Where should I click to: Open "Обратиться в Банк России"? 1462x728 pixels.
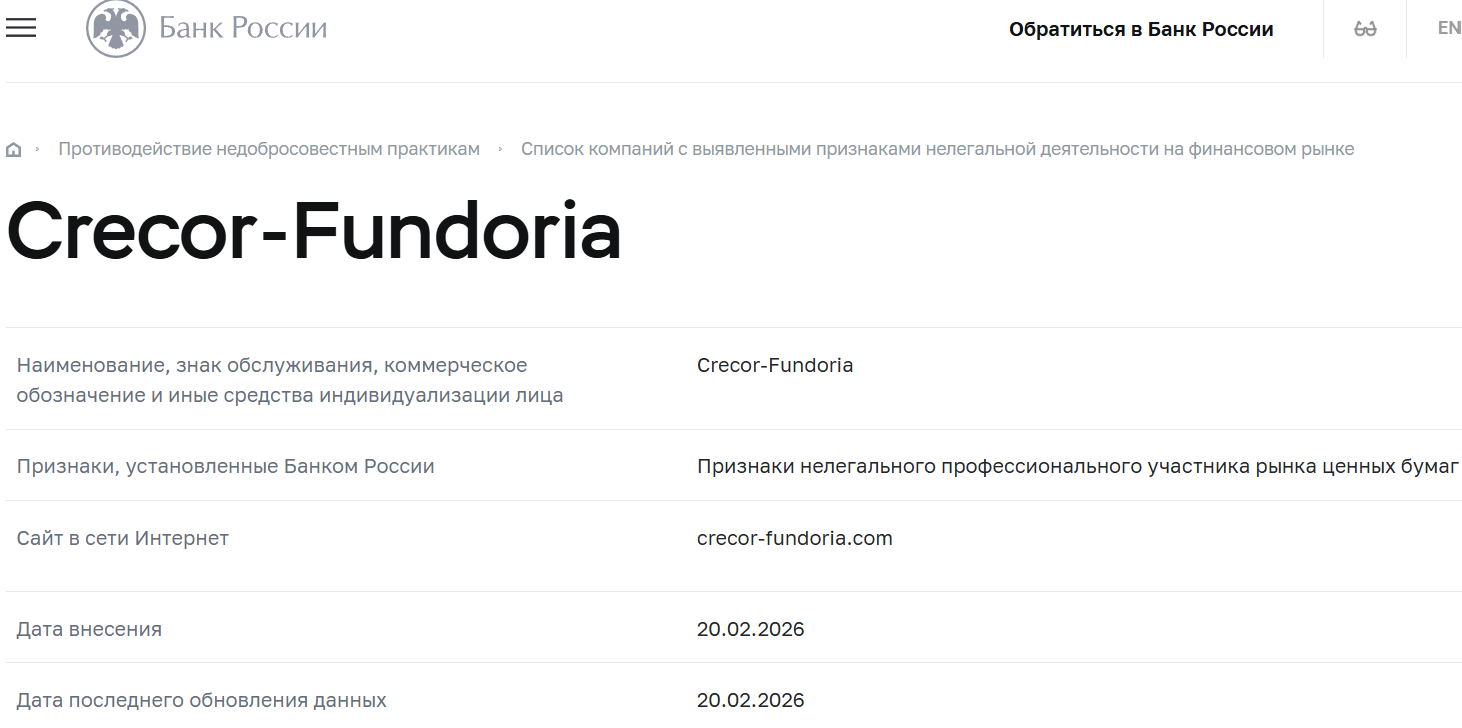tap(1143, 29)
